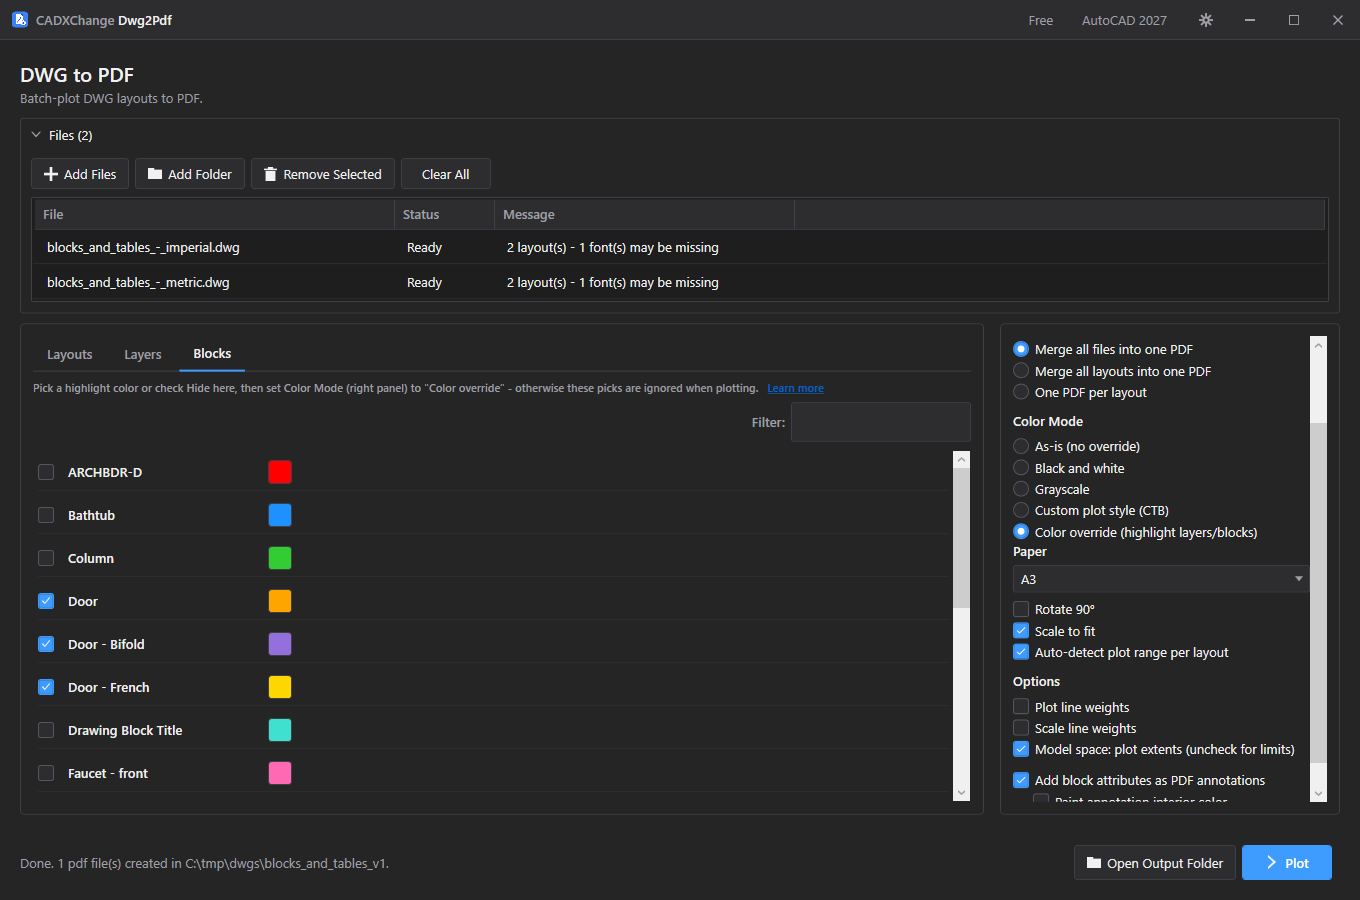Click the options panel scrollbar down arrow
Screen dimensions: 1360x900
click(x=1318, y=794)
